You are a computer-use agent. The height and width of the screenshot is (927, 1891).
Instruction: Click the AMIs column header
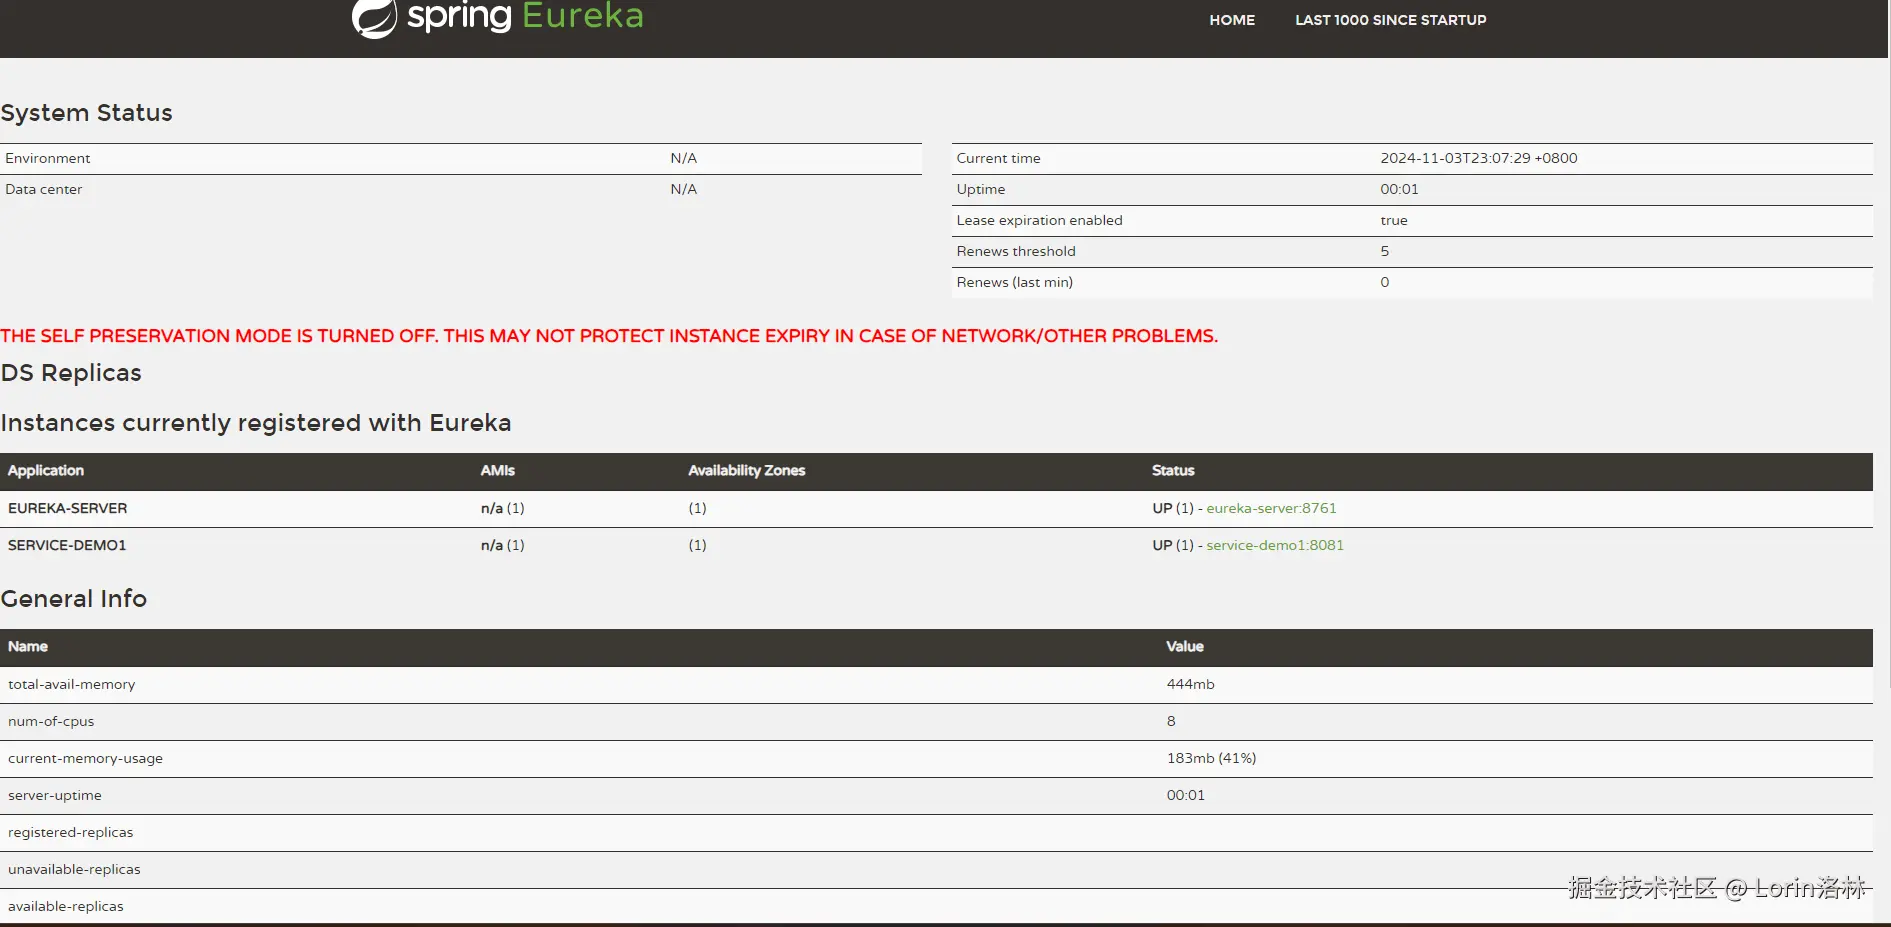(498, 471)
